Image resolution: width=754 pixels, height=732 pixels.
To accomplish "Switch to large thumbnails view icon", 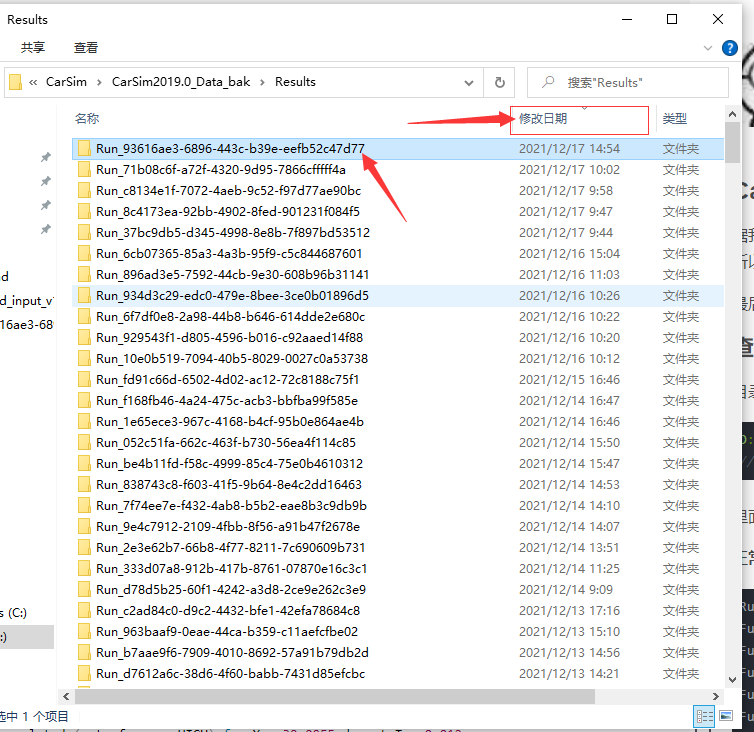I will [726, 716].
